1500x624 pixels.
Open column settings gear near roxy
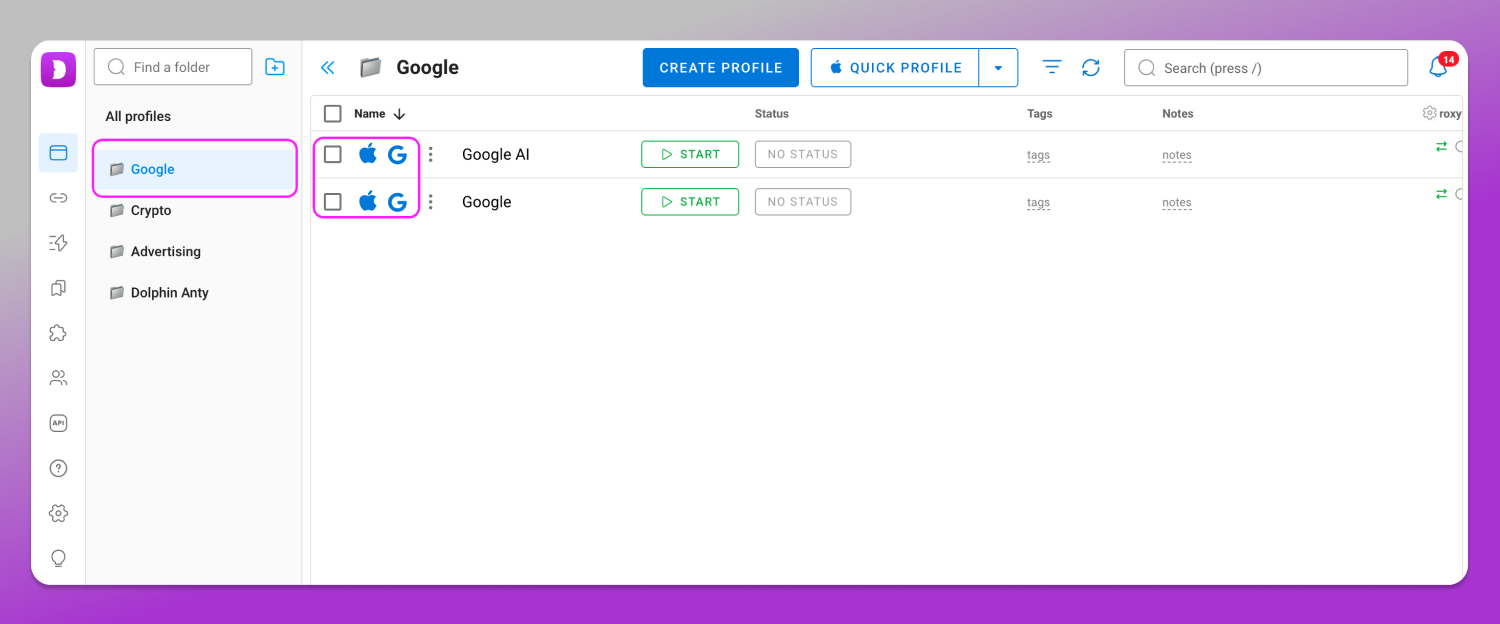coord(1429,113)
